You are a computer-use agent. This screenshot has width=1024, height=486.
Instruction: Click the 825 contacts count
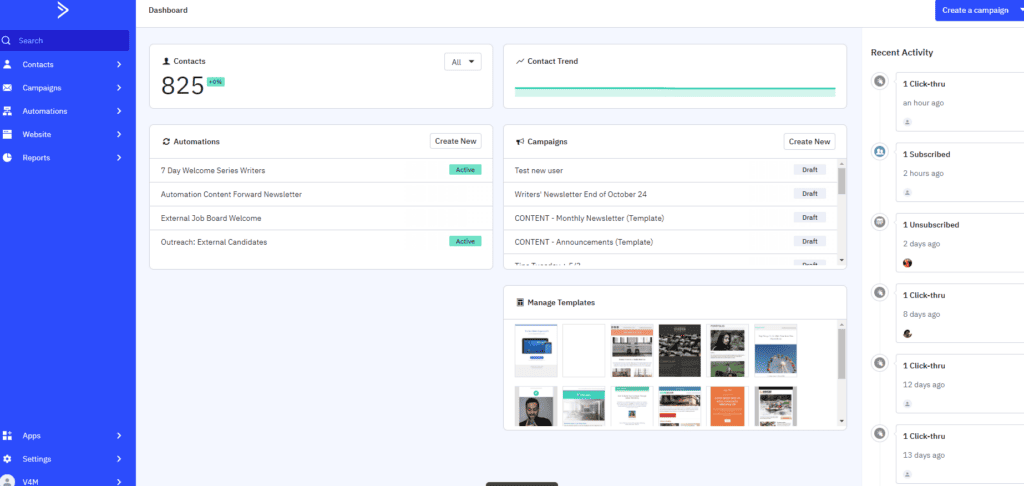pyautogui.click(x=183, y=86)
